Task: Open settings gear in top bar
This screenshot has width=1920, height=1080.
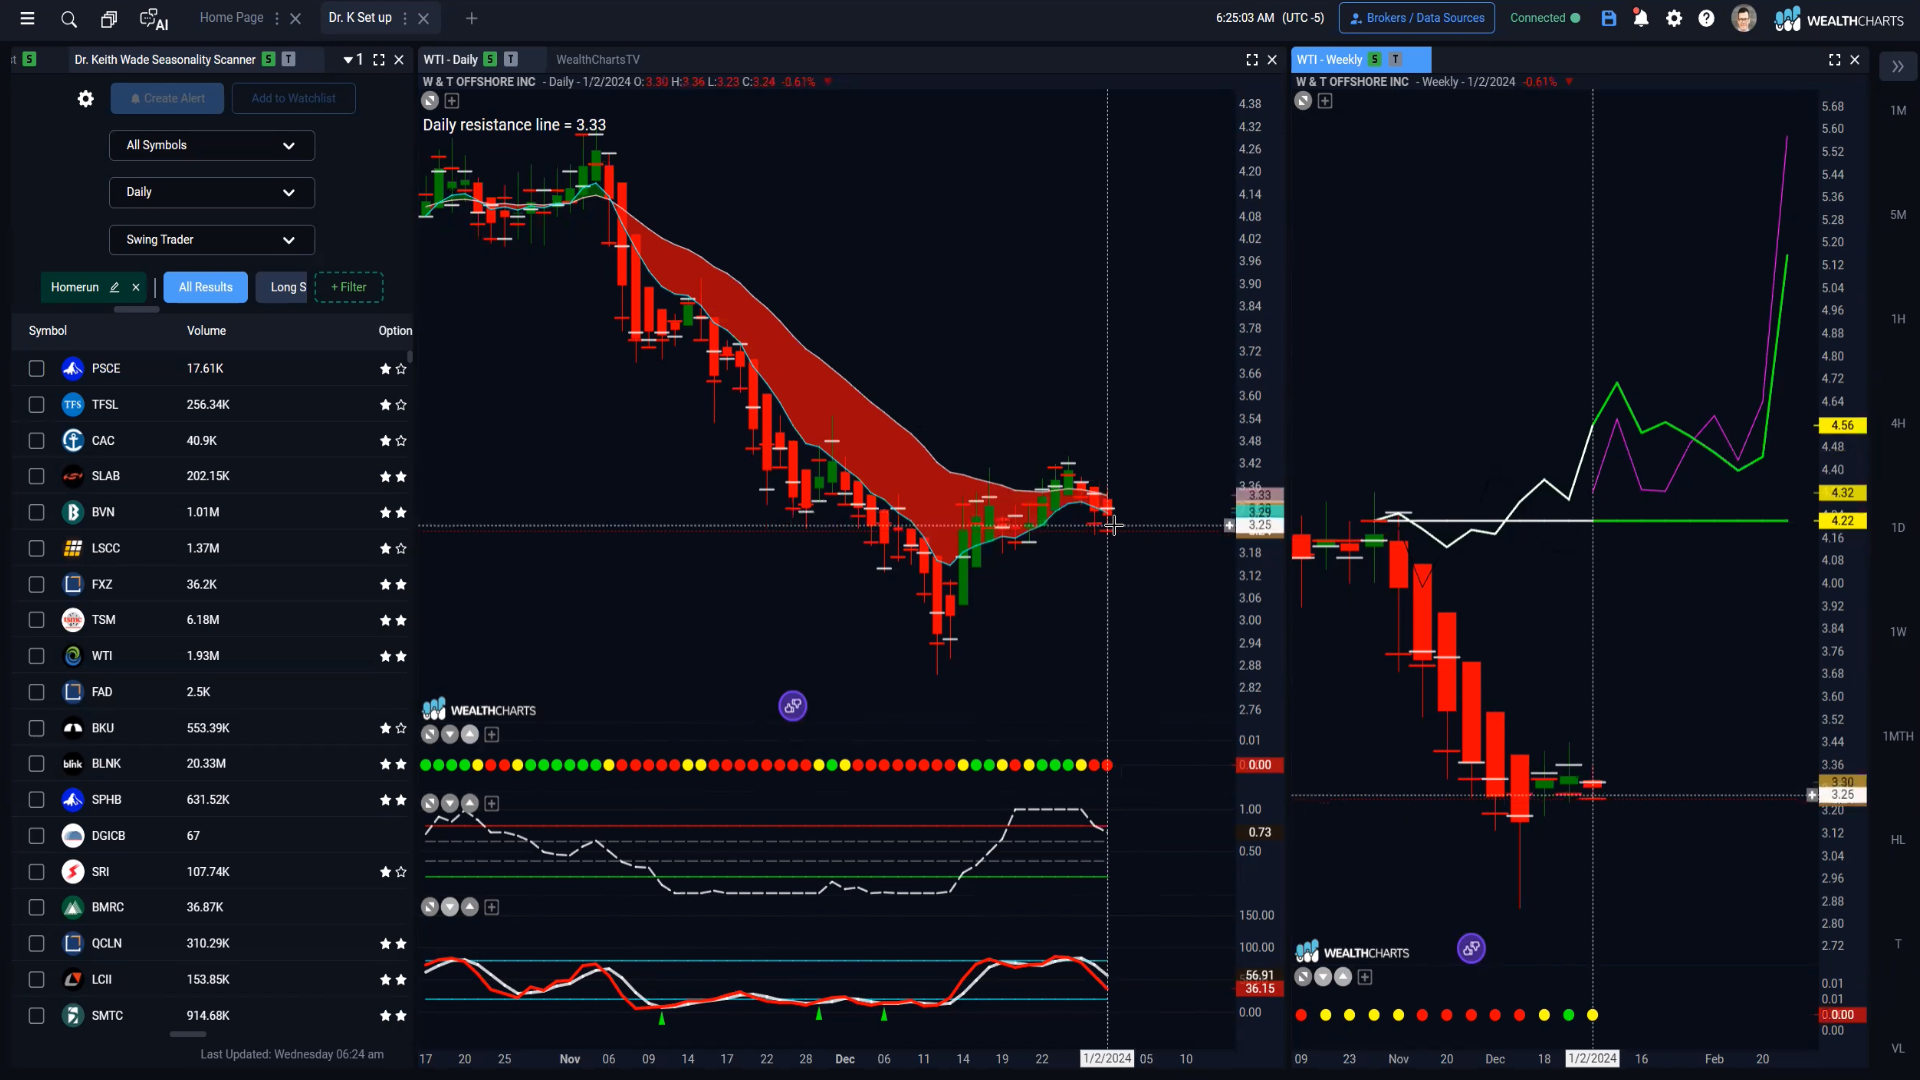Action: point(1674,18)
